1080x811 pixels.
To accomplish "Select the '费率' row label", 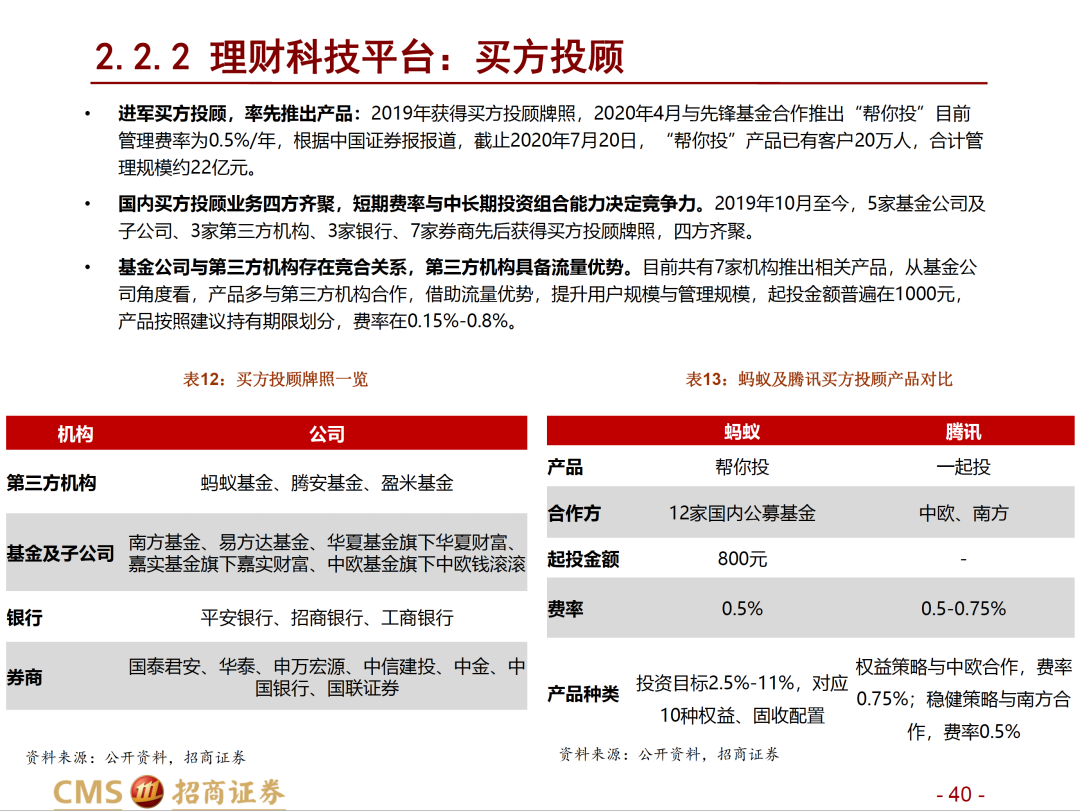I will pos(565,609).
